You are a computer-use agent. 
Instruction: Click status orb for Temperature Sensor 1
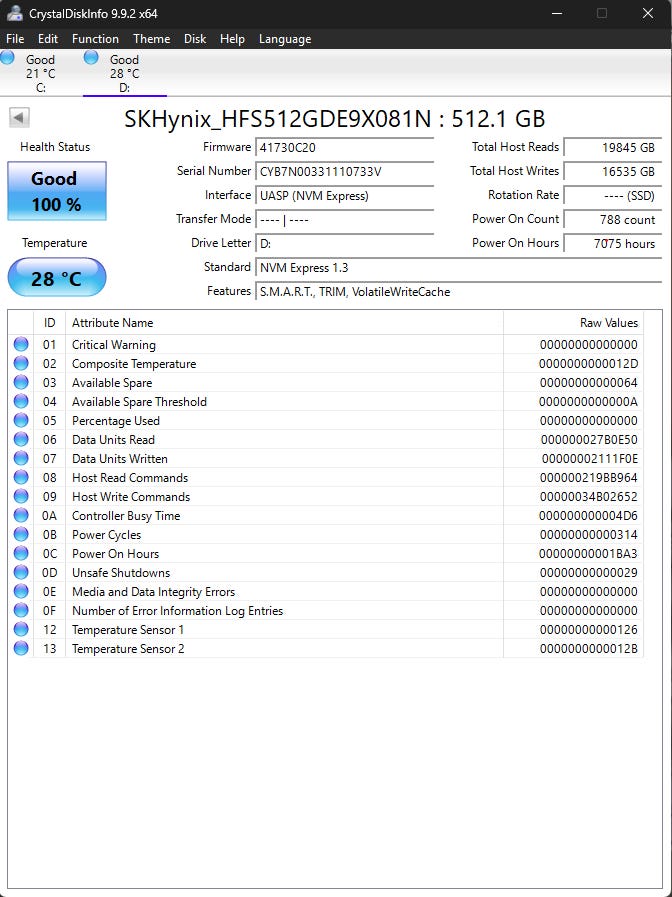(x=21, y=629)
